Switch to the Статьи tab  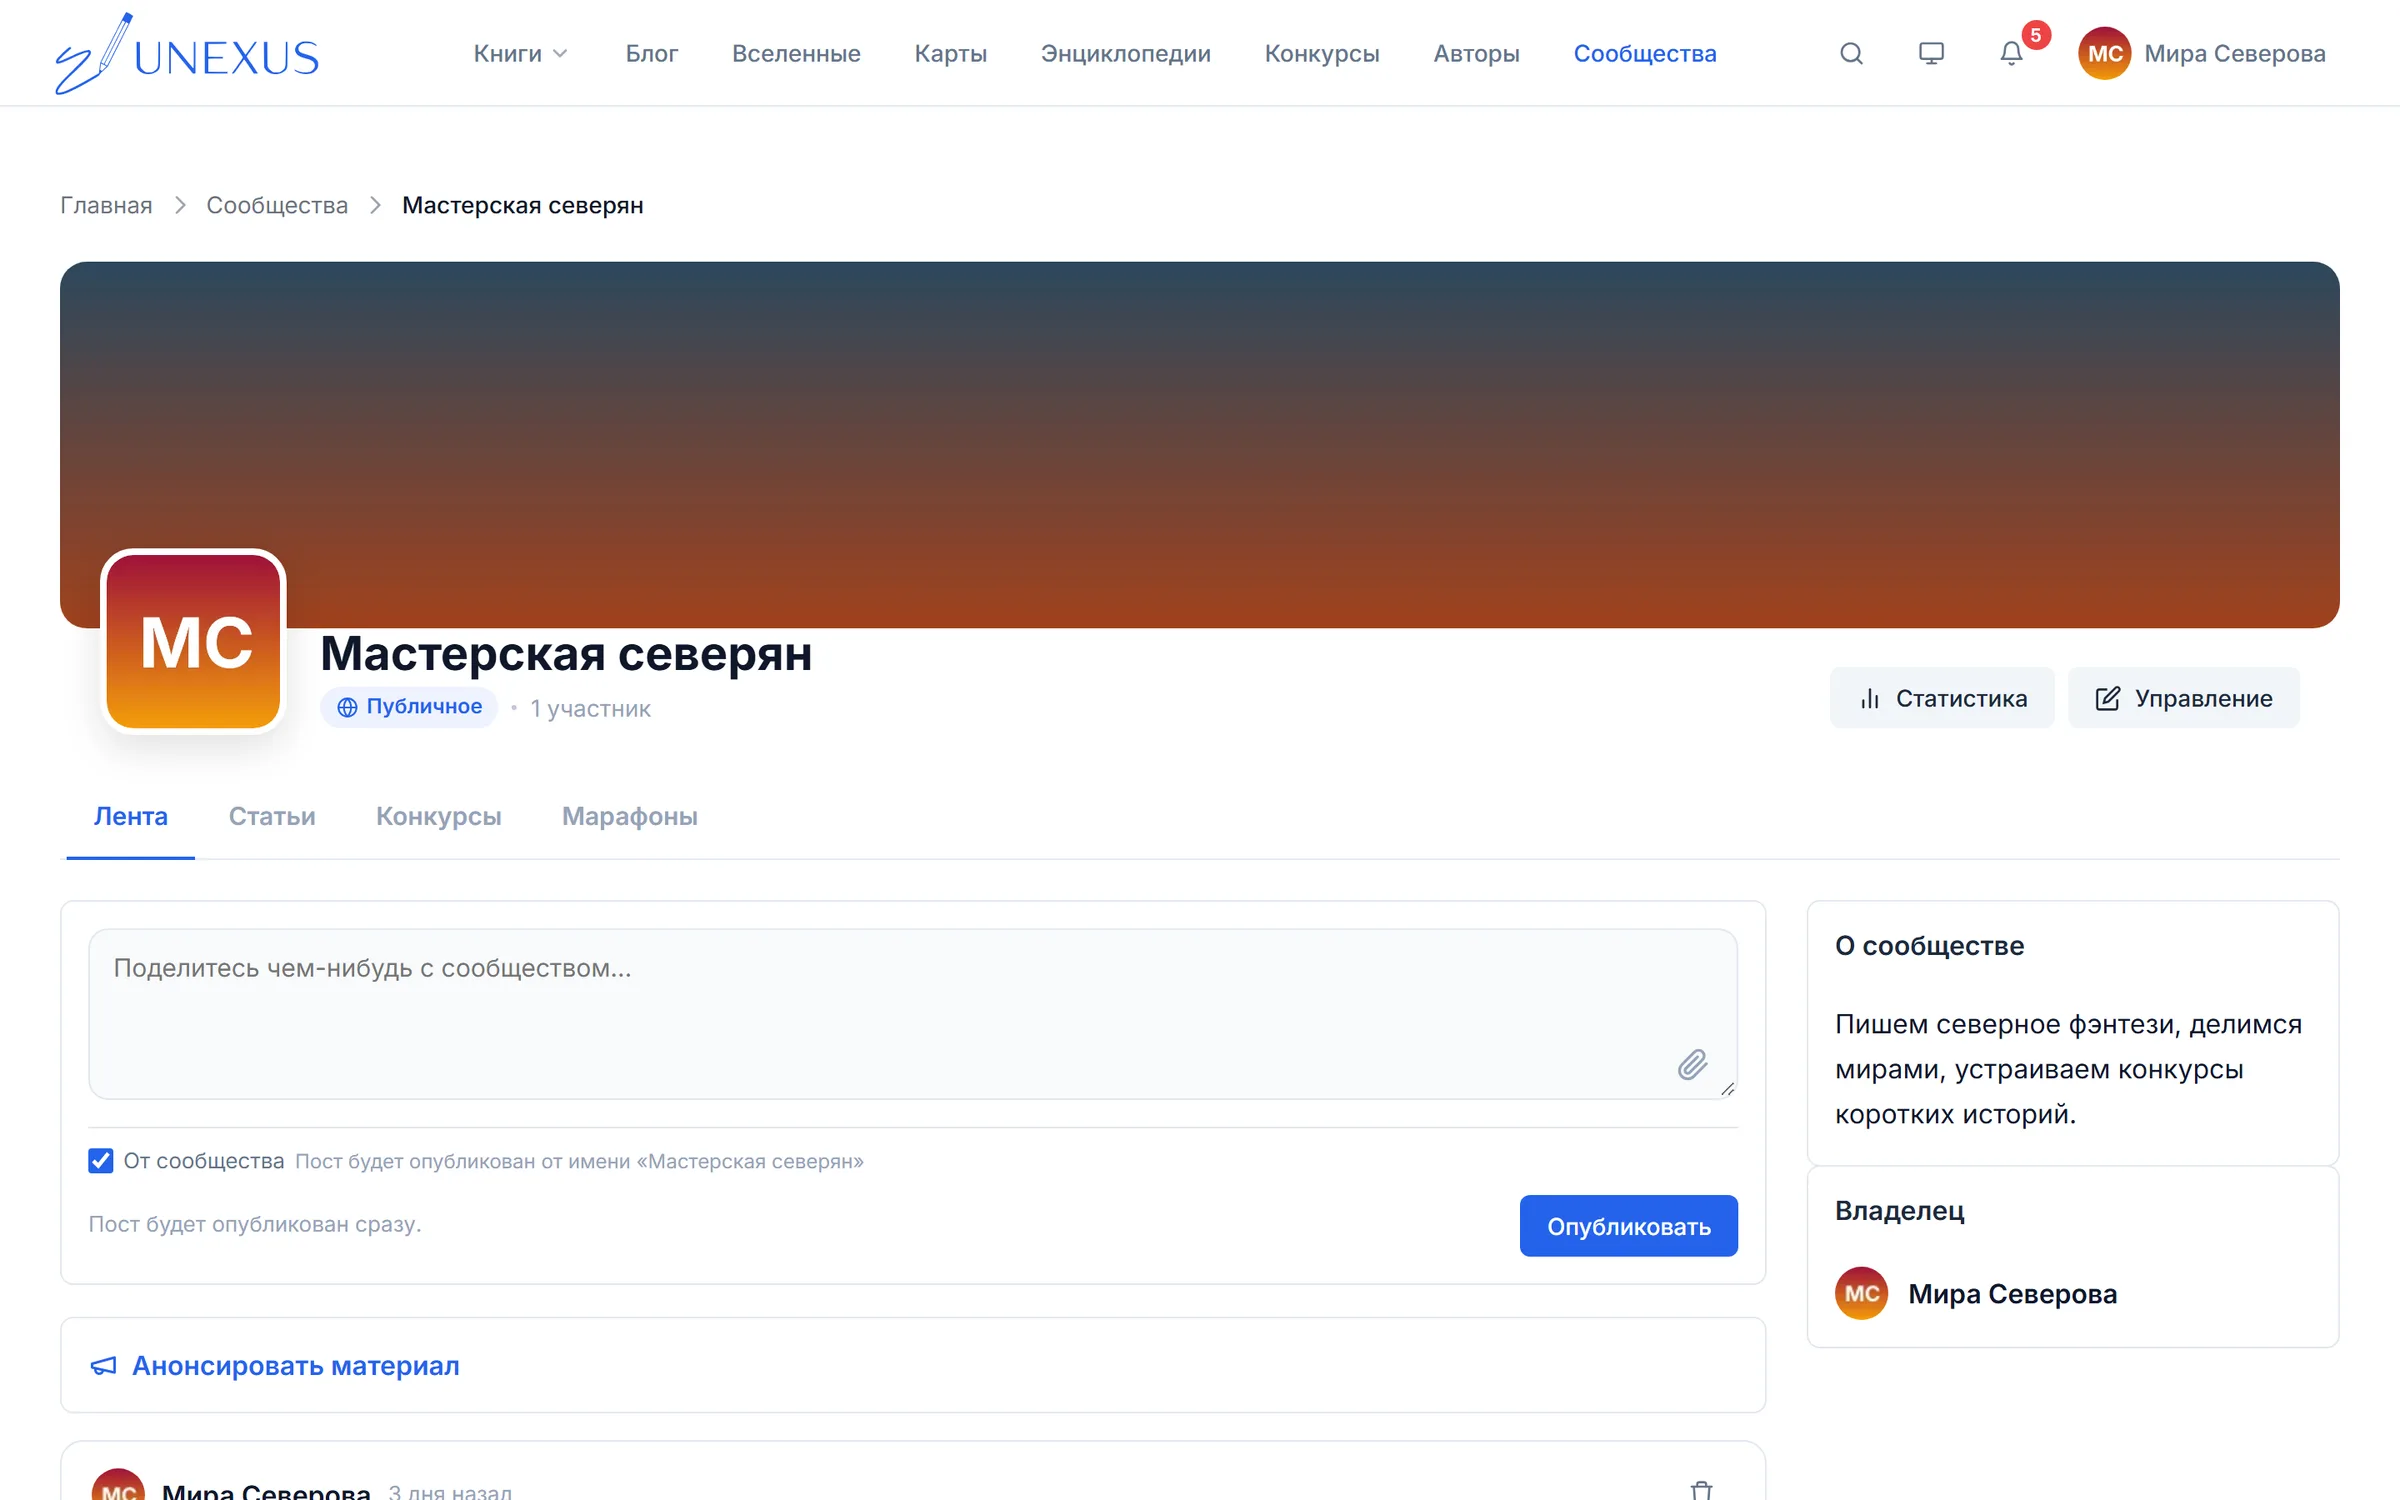(272, 816)
